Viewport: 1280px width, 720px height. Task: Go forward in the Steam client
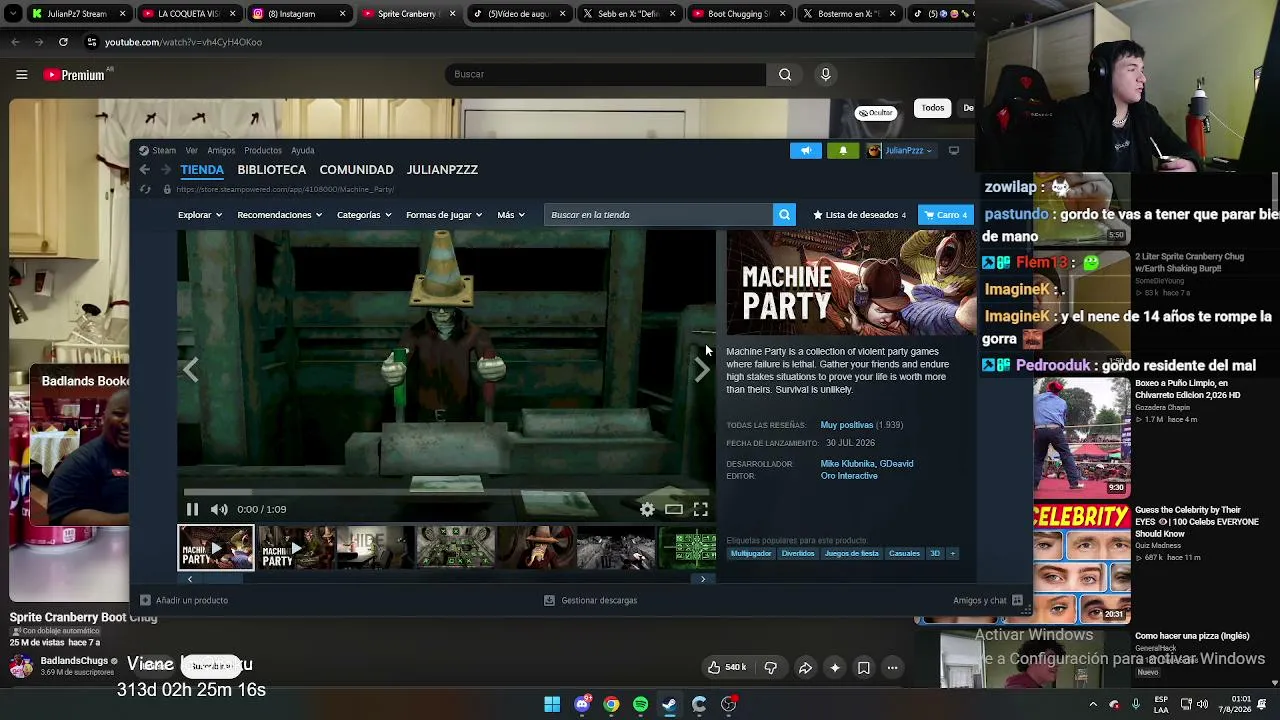click(x=166, y=170)
